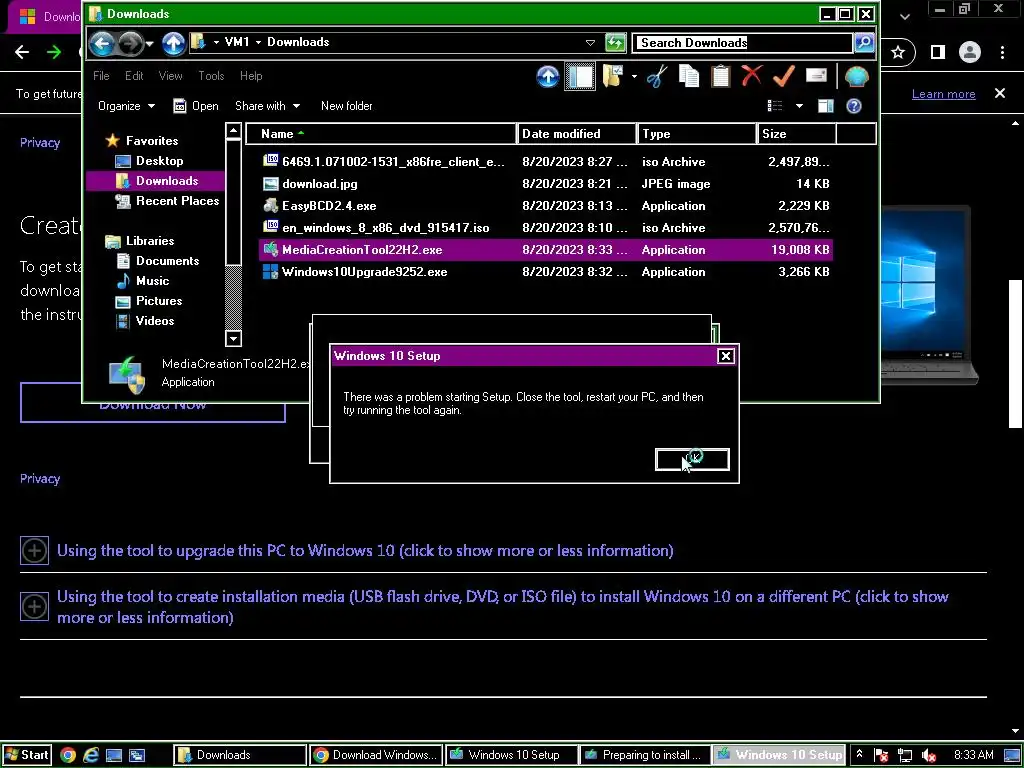Viewport: 1024px width, 768px height.
Task: Open the Chrome profile avatar icon
Action: pyautogui.click(x=970, y=52)
